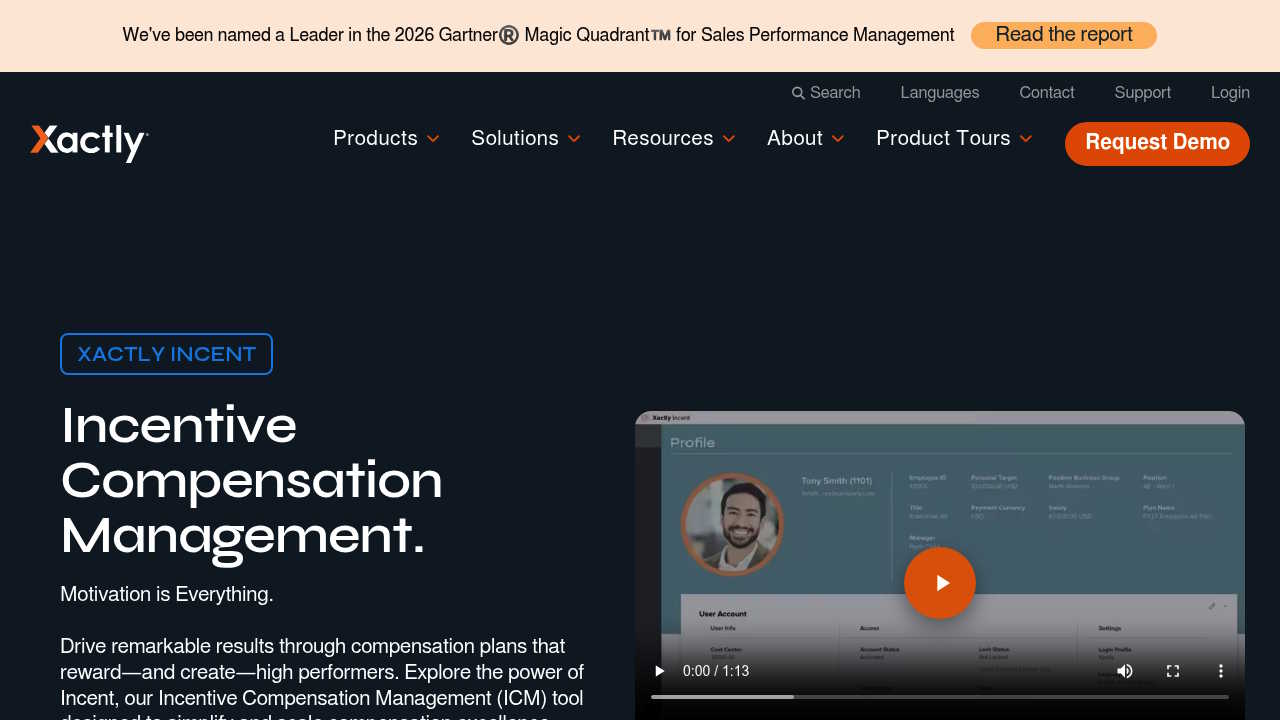Expand About chevron arrow

click(x=838, y=139)
